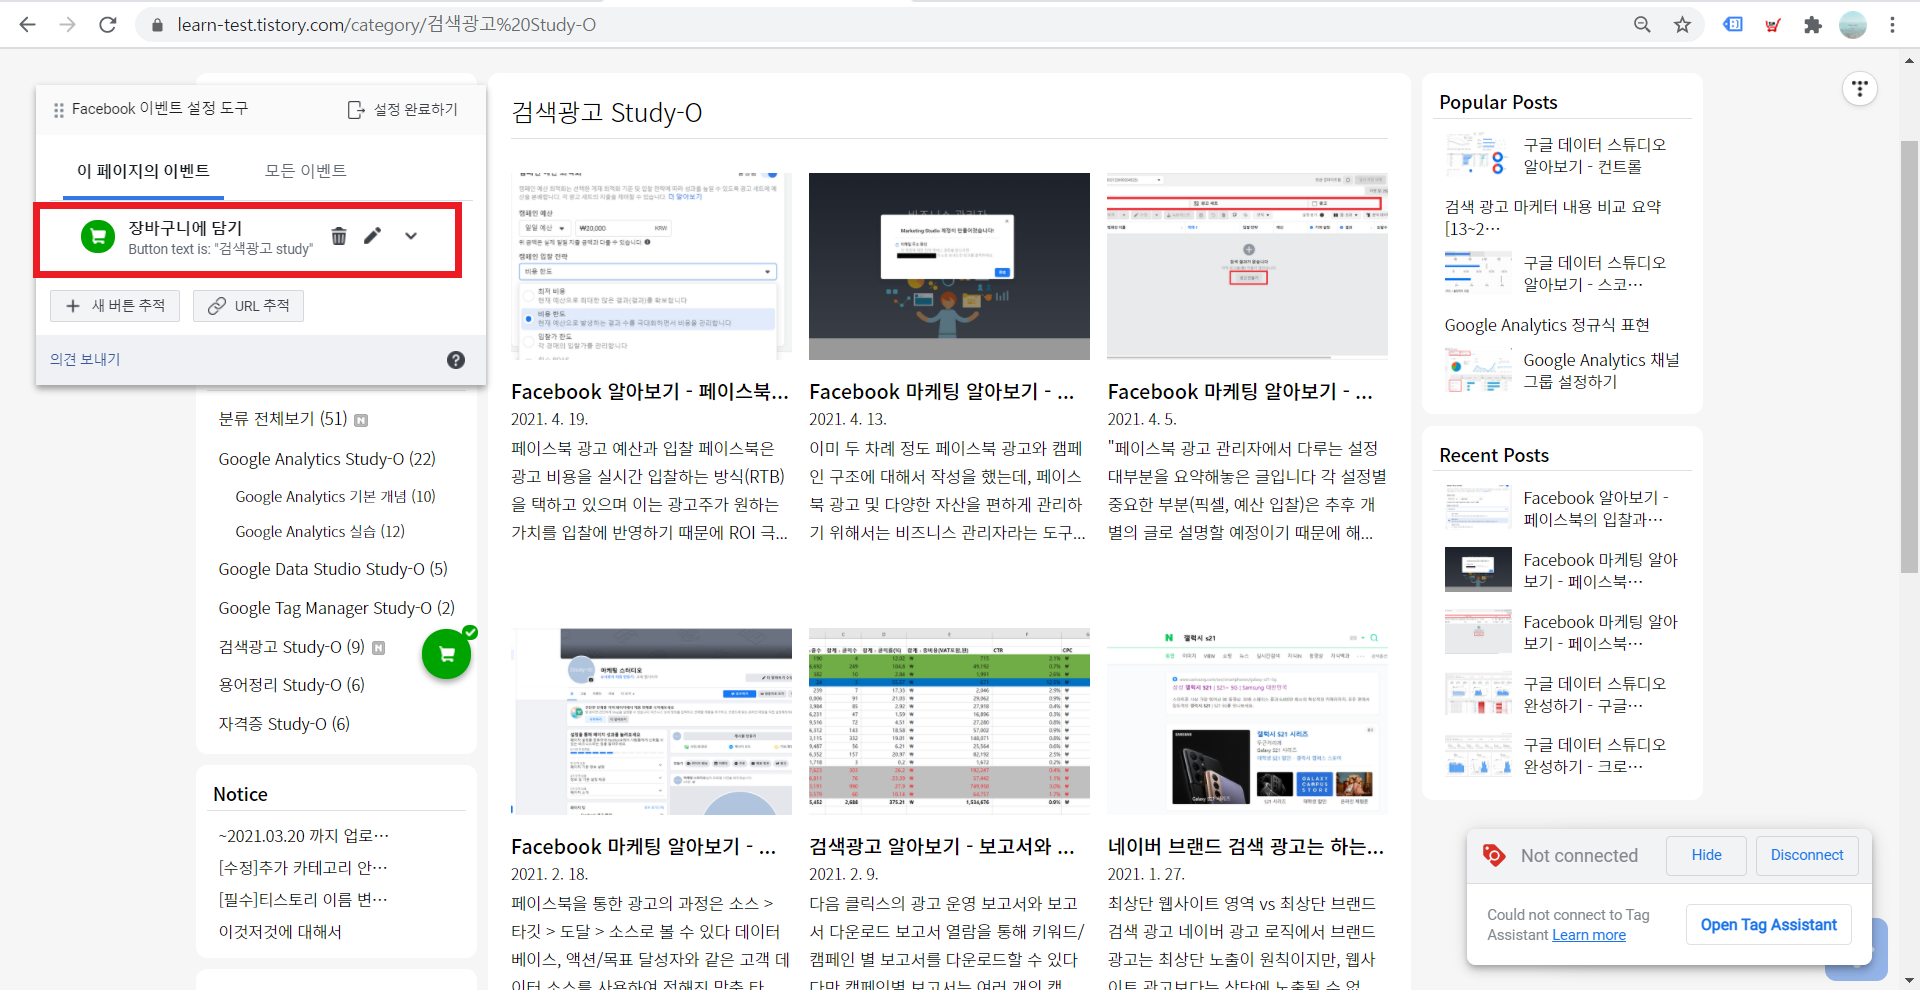Delete the 장바구니에 담기 event with trash icon
Image resolution: width=1920 pixels, height=990 pixels.
[x=339, y=236]
